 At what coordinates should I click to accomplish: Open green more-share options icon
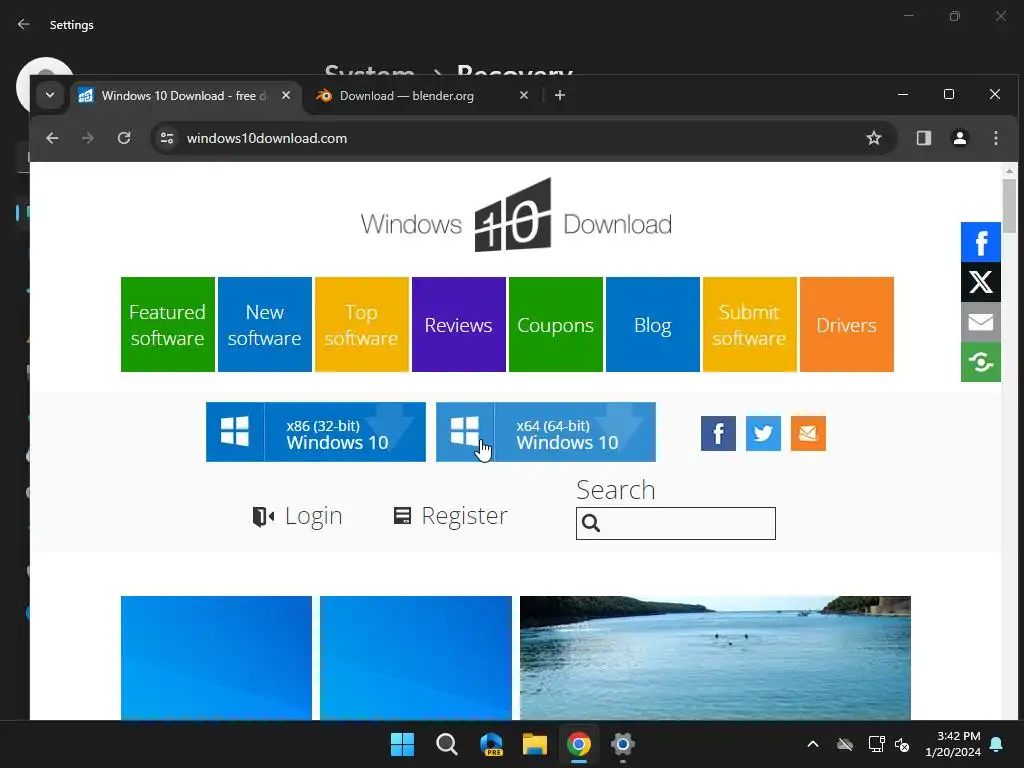click(x=981, y=362)
